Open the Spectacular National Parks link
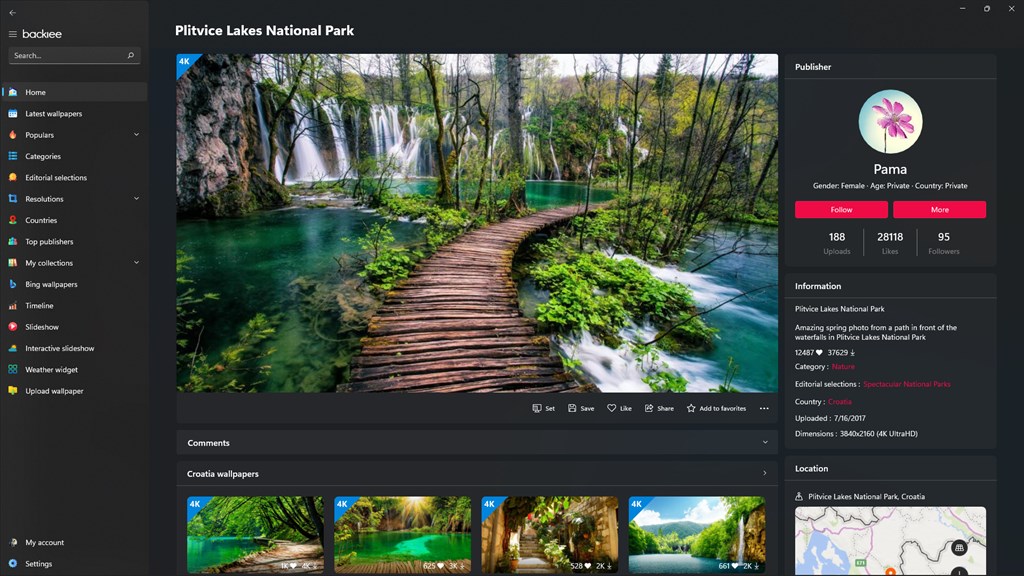1024x576 pixels. [906, 384]
